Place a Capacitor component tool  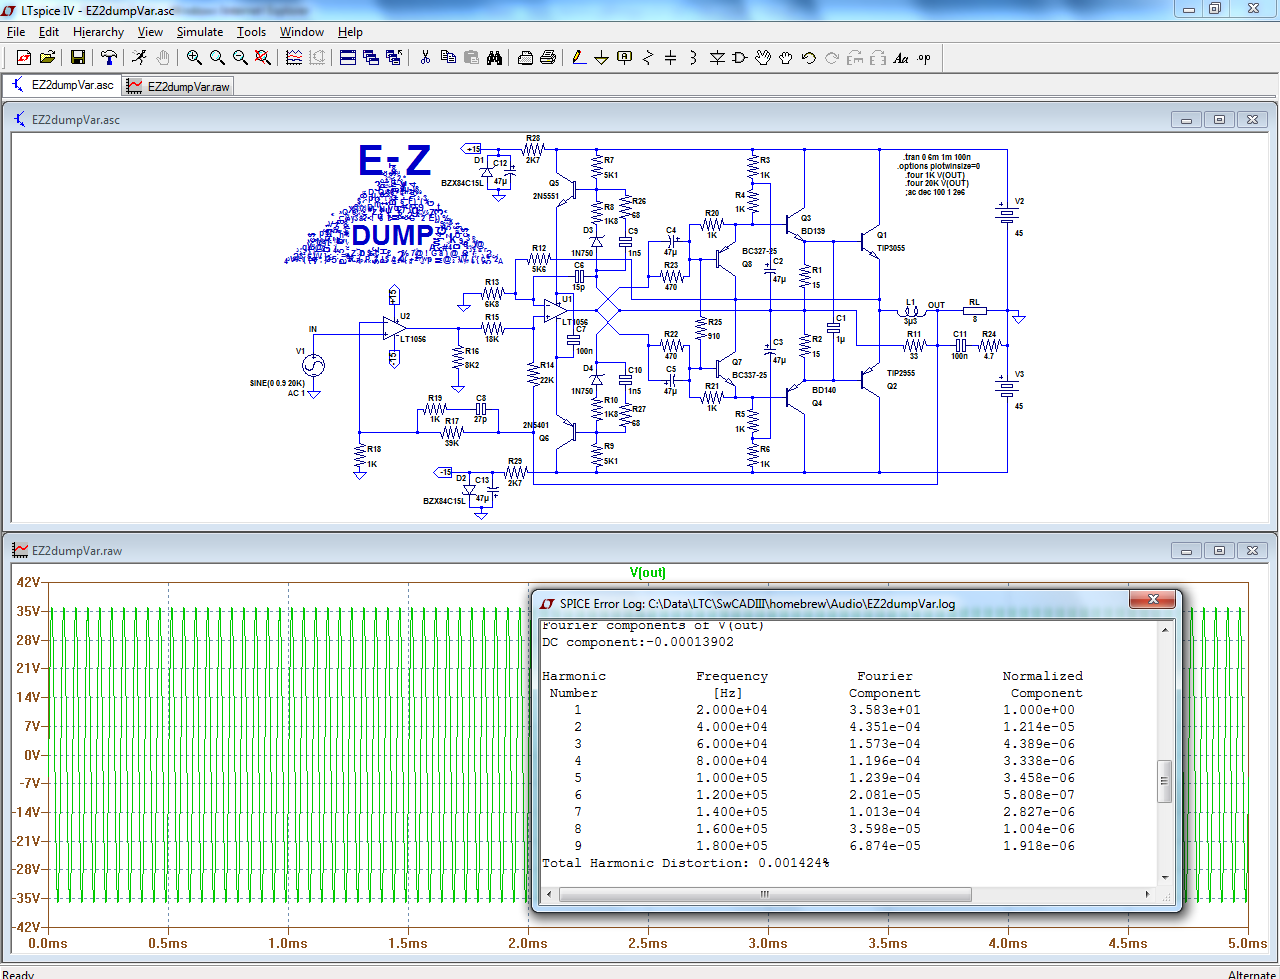tap(671, 58)
